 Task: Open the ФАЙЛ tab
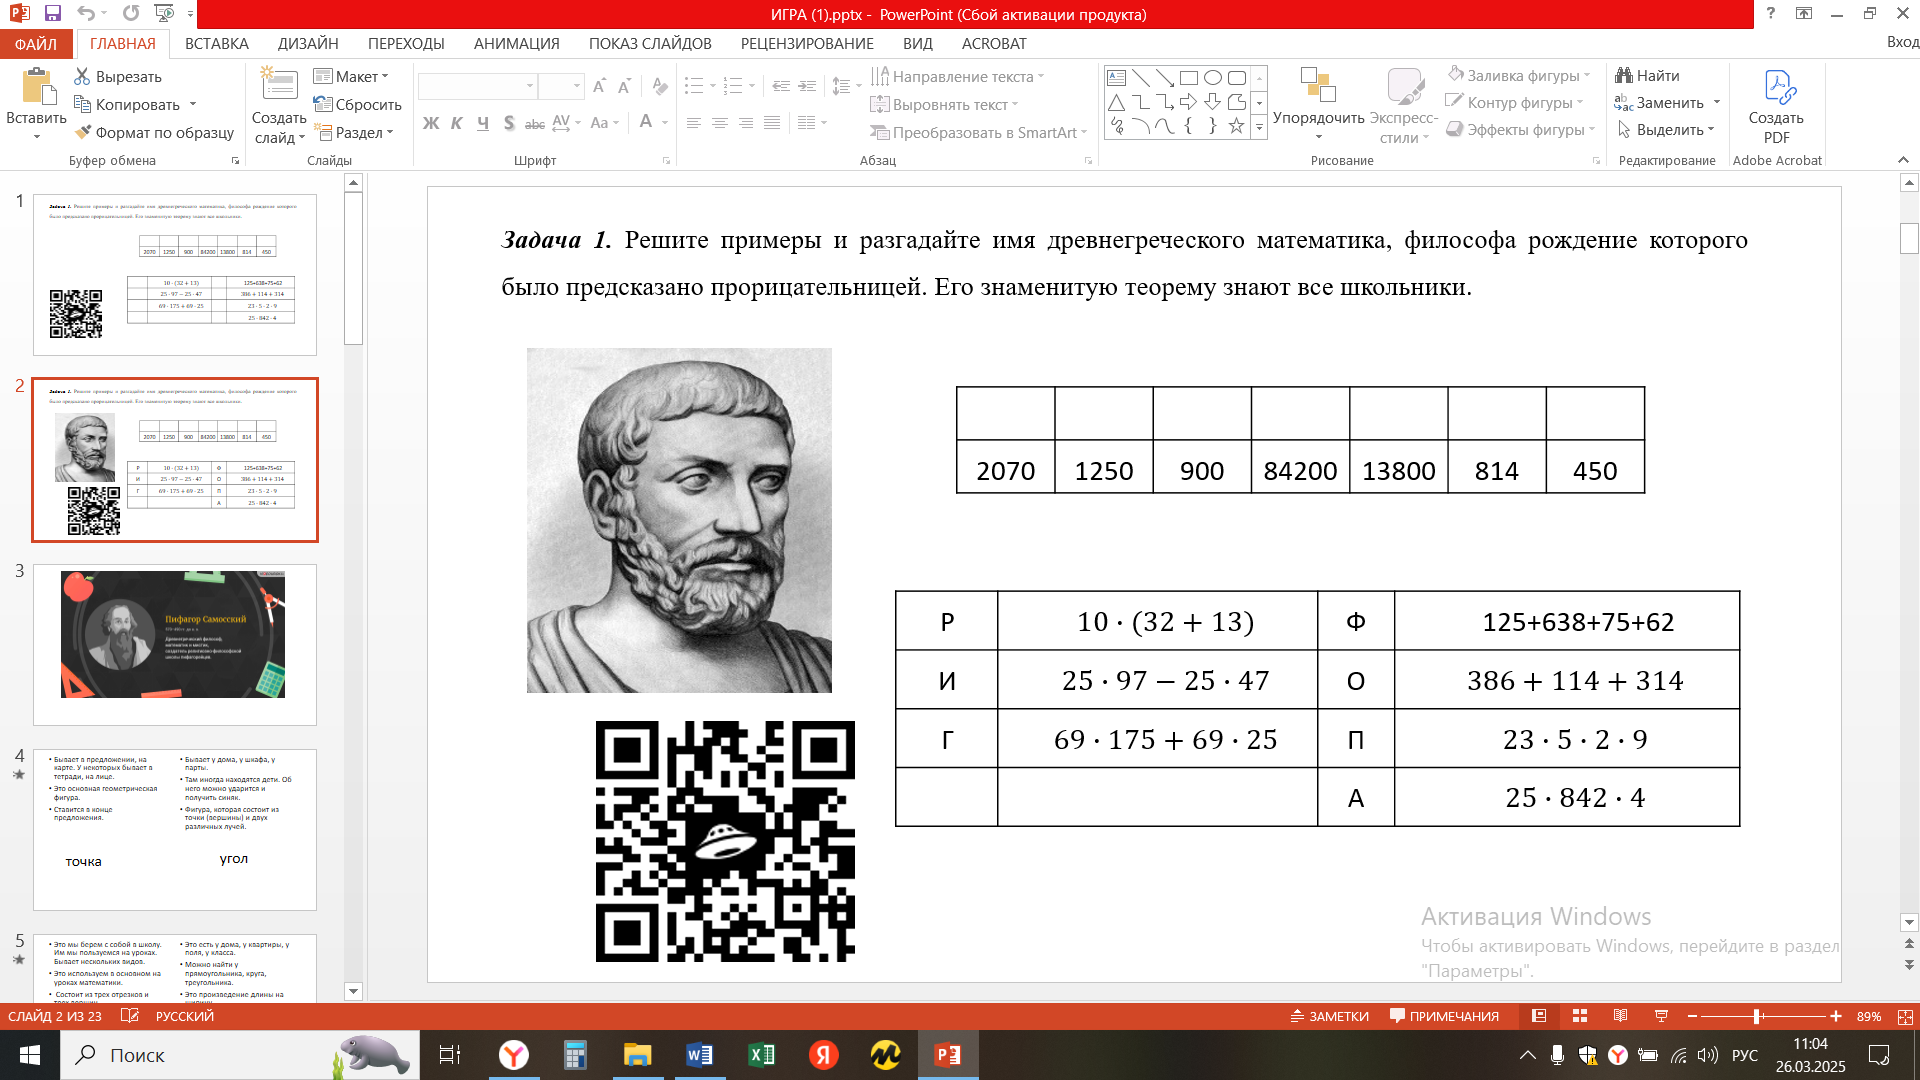36,44
